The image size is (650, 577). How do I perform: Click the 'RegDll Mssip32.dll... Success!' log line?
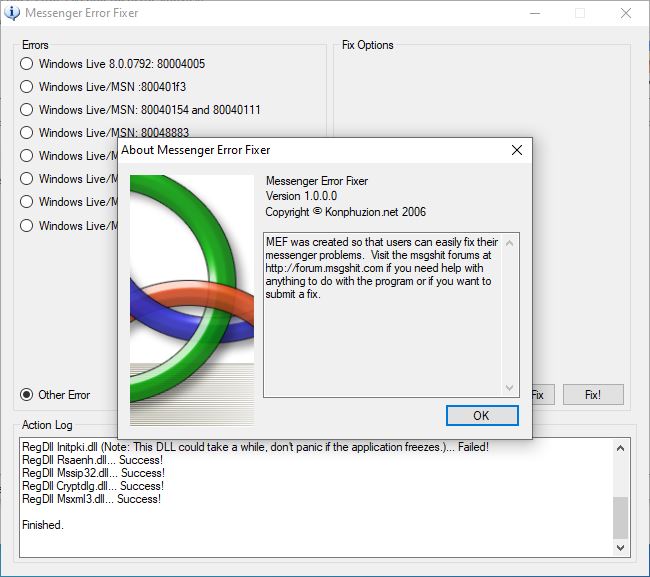coord(93,473)
